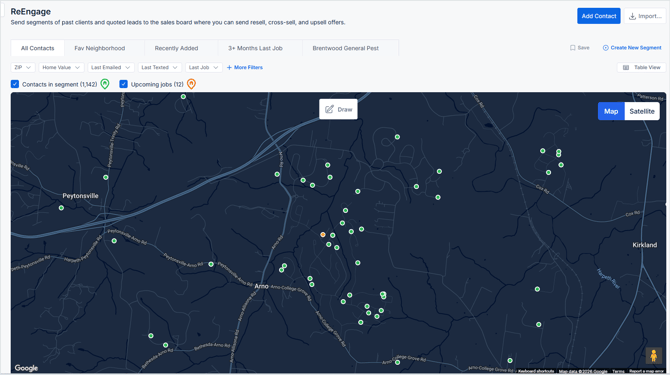Click the Arno town label on map
The width and height of the screenshot is (670, 375).
point(261,286)
